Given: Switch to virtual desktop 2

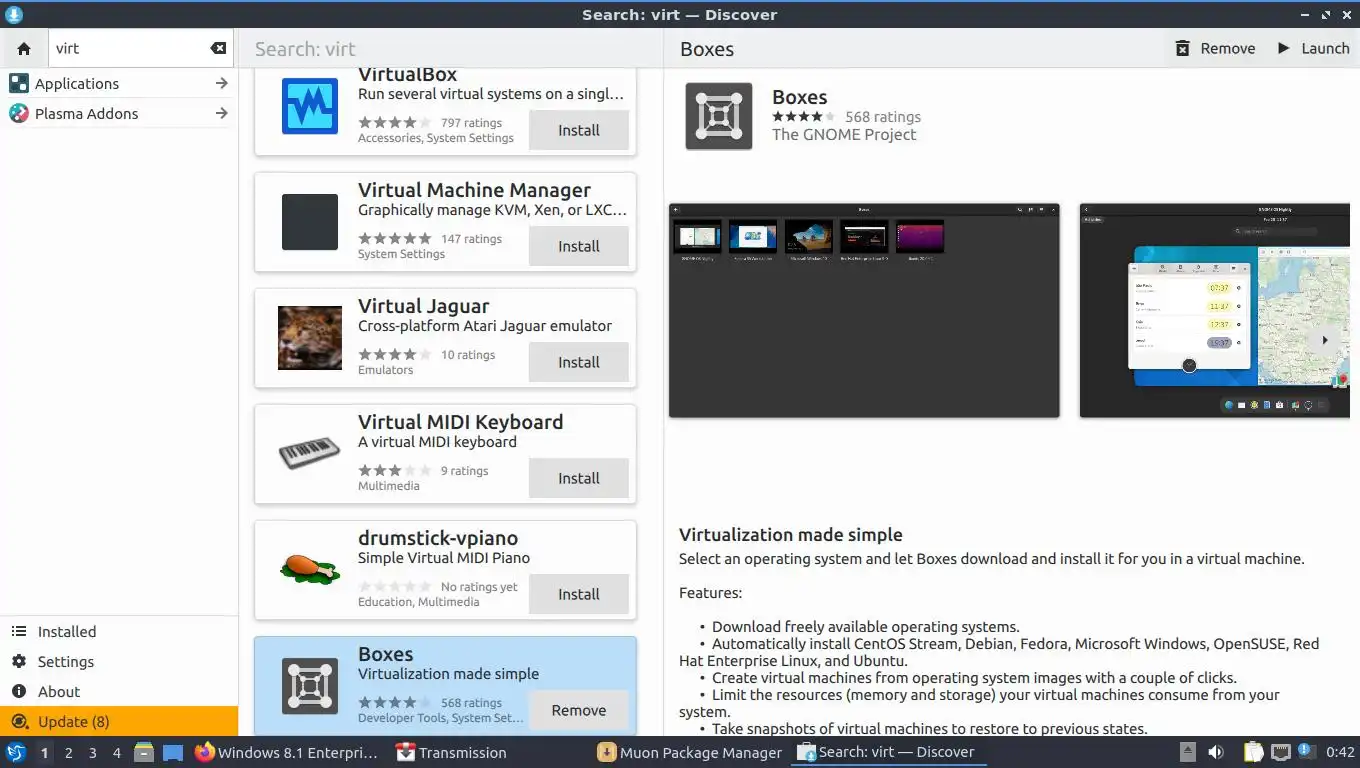Looking at the screenshot, I should [68, 752].
